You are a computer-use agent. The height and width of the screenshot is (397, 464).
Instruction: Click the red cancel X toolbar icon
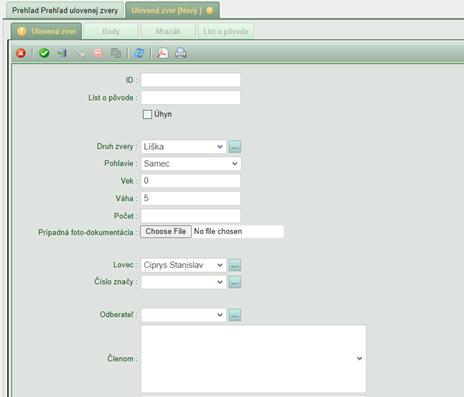point(21,53)
